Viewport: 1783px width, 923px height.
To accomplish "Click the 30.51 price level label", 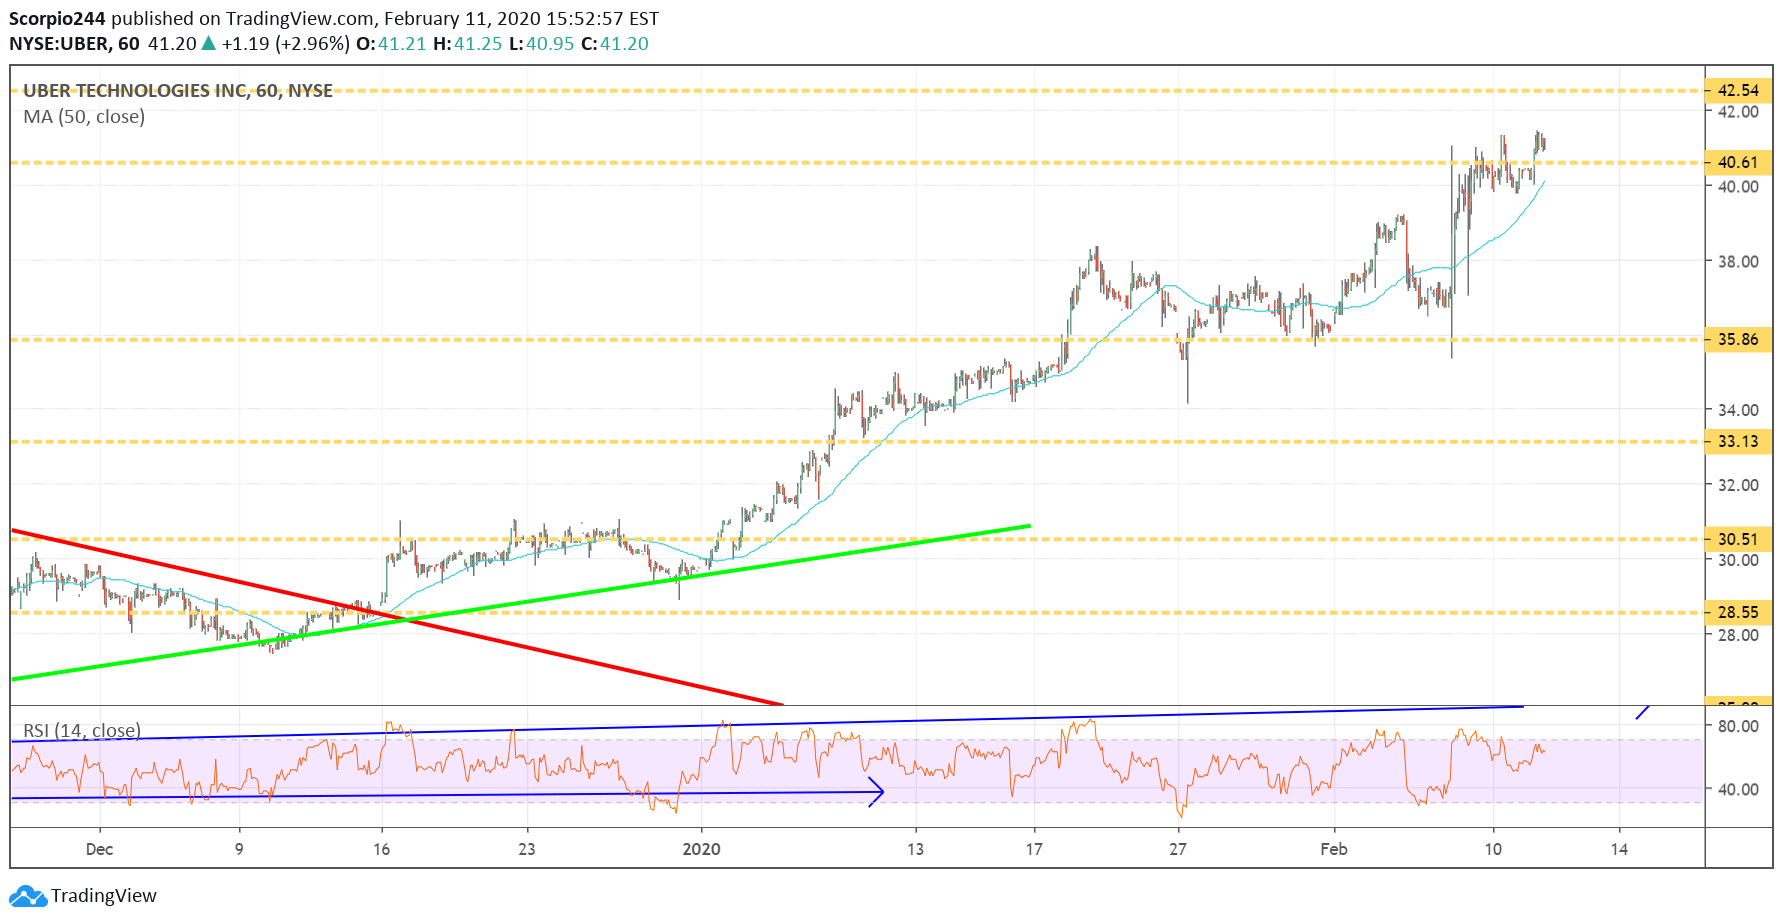I will tap(1738, 539).
